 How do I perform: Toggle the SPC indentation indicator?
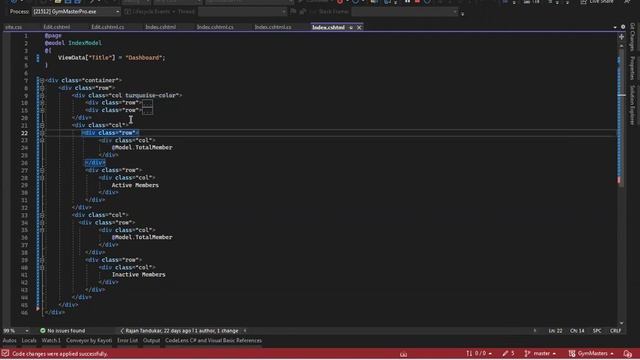tap(597, 331)
